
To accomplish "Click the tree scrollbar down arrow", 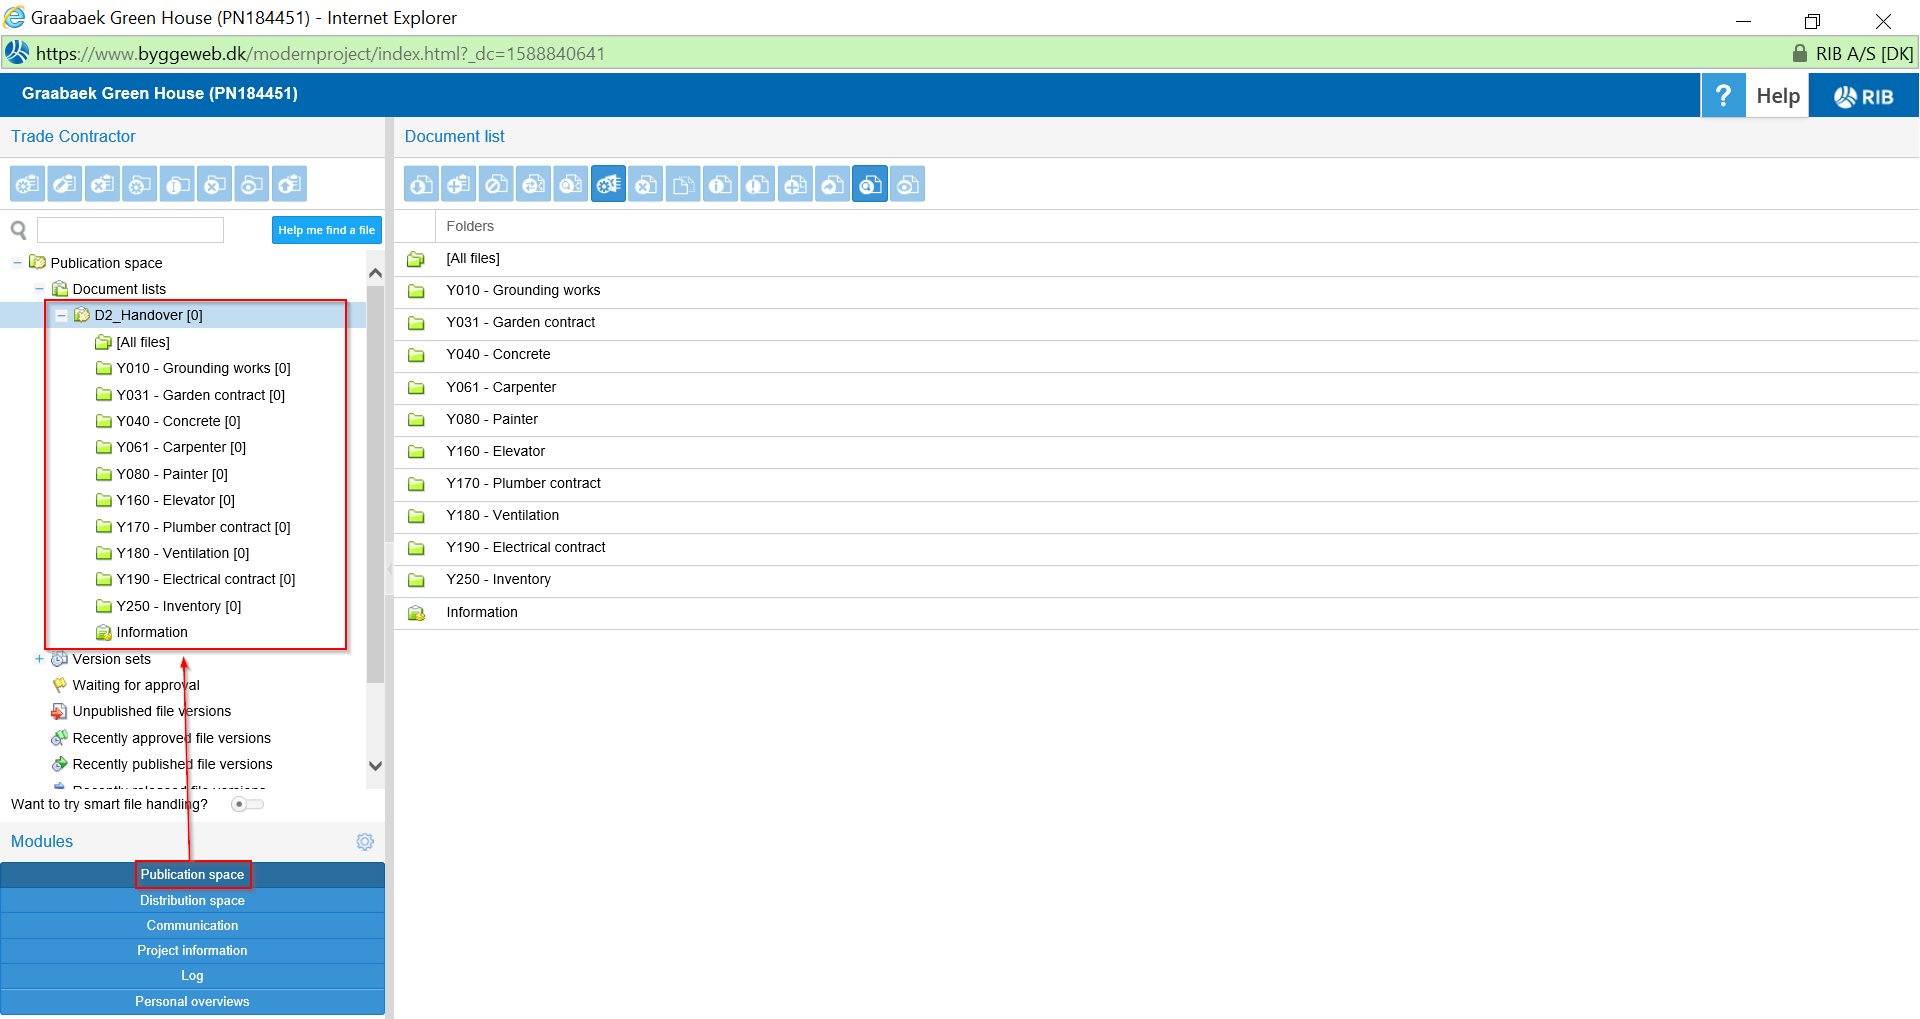I will pyautogui.click(x=375, y=766).
